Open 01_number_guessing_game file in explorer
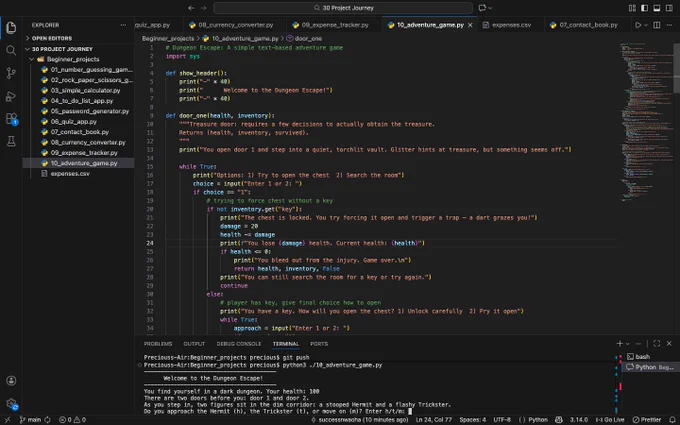The width and height of the screenshot is (680, 425). click(78, 69)
